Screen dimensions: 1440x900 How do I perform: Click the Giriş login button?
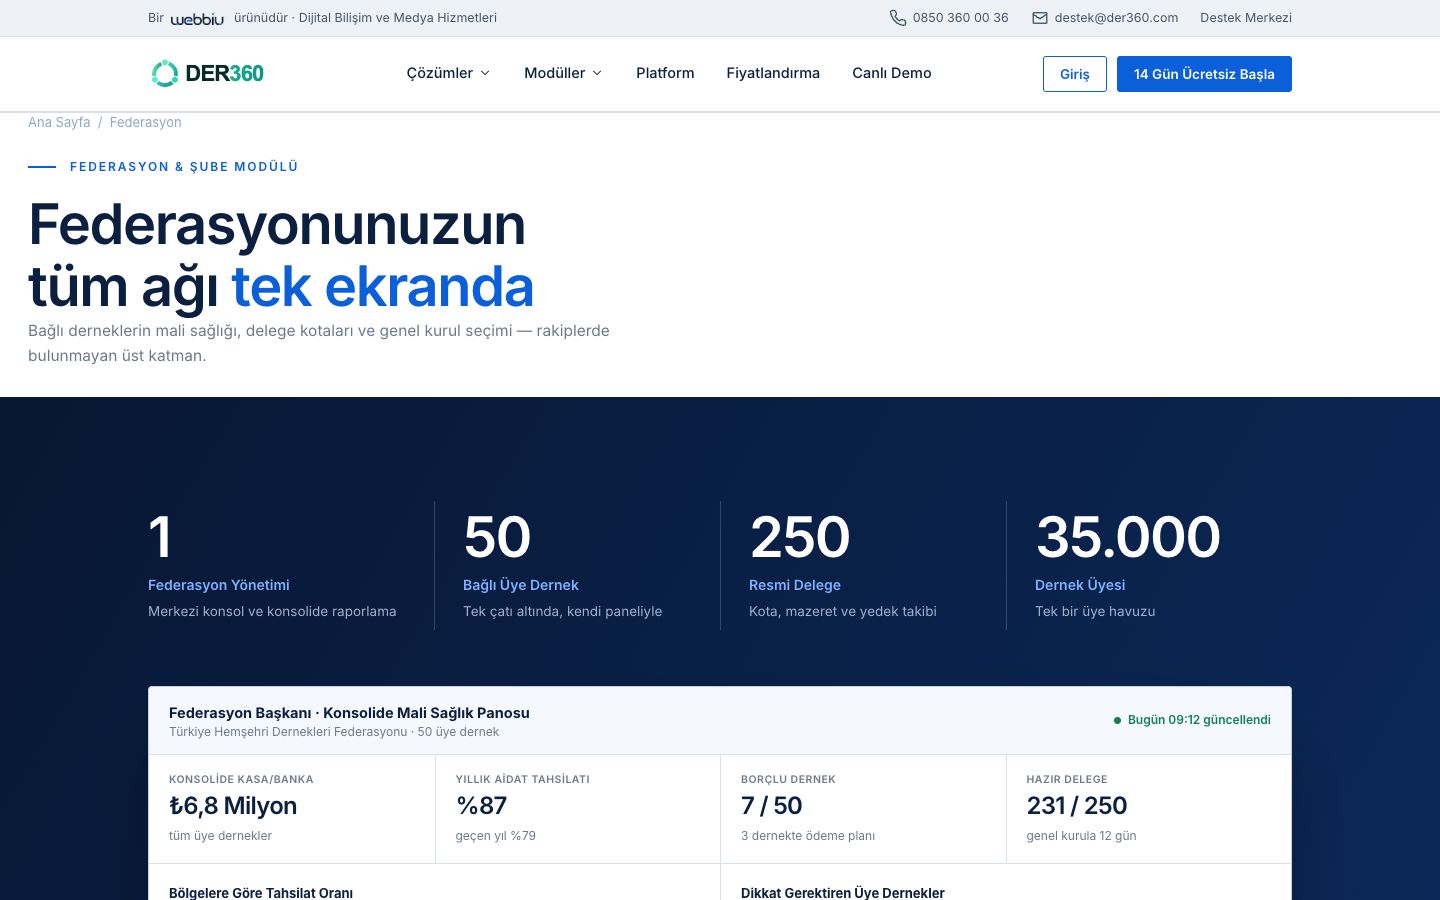[1075, 74]
